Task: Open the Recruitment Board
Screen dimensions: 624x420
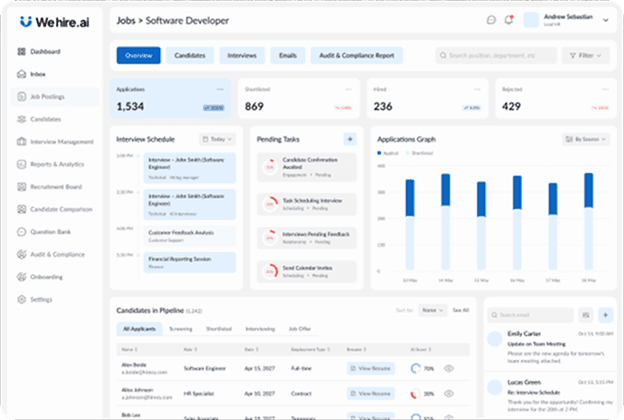Action: pos(49,187)
